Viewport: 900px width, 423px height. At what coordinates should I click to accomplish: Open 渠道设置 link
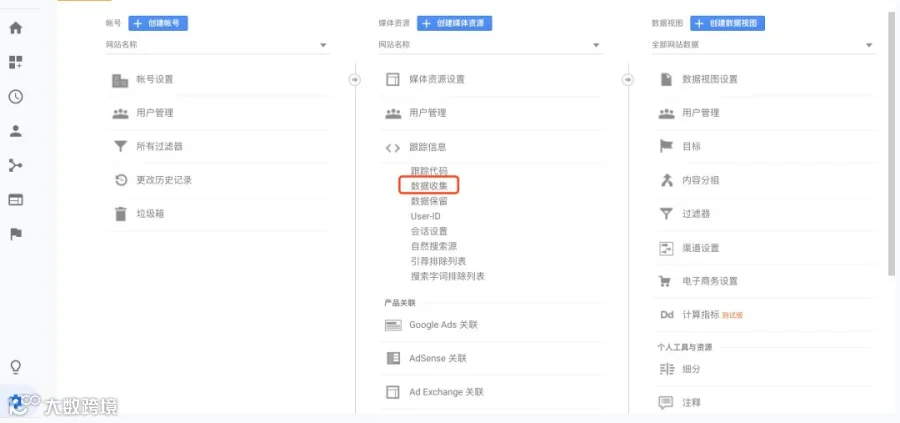pyautogui.click(x=700, y=248)
